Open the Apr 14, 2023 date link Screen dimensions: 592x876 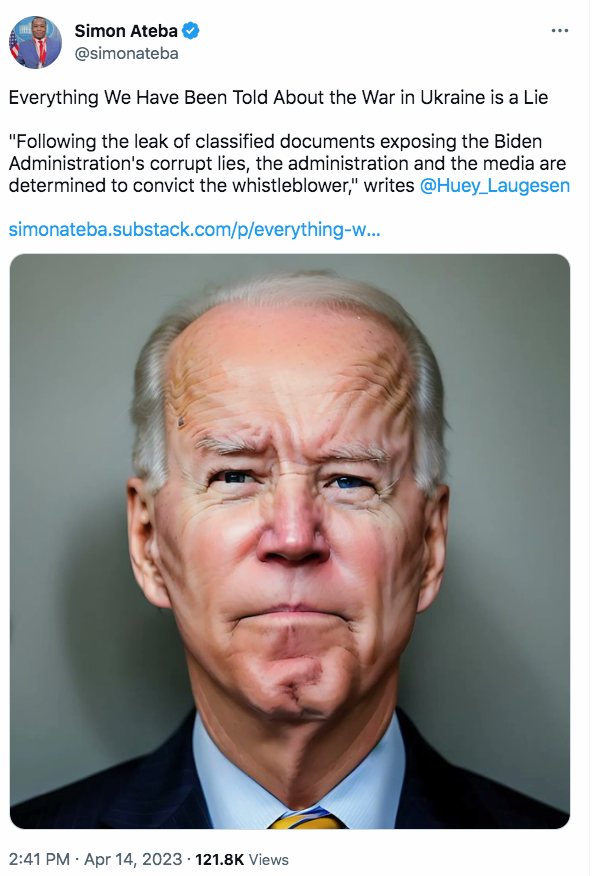[x=133, y=859]
